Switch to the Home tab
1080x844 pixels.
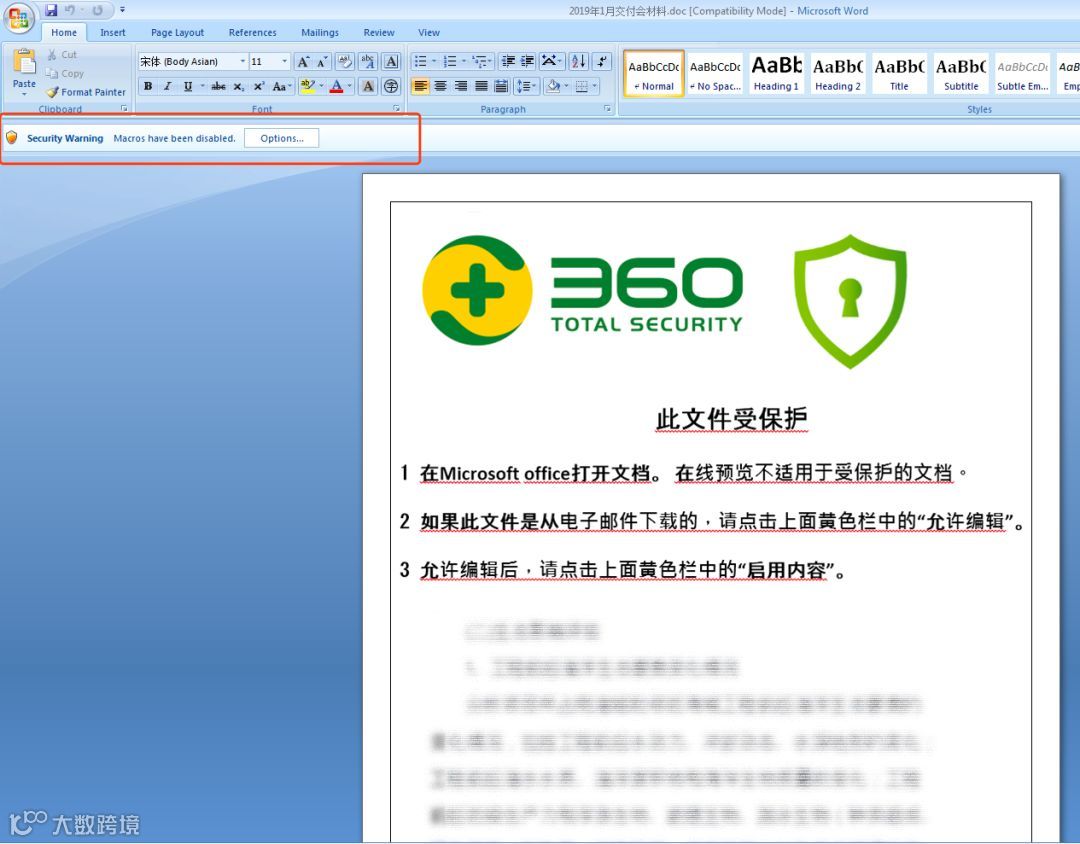point(64,32)
